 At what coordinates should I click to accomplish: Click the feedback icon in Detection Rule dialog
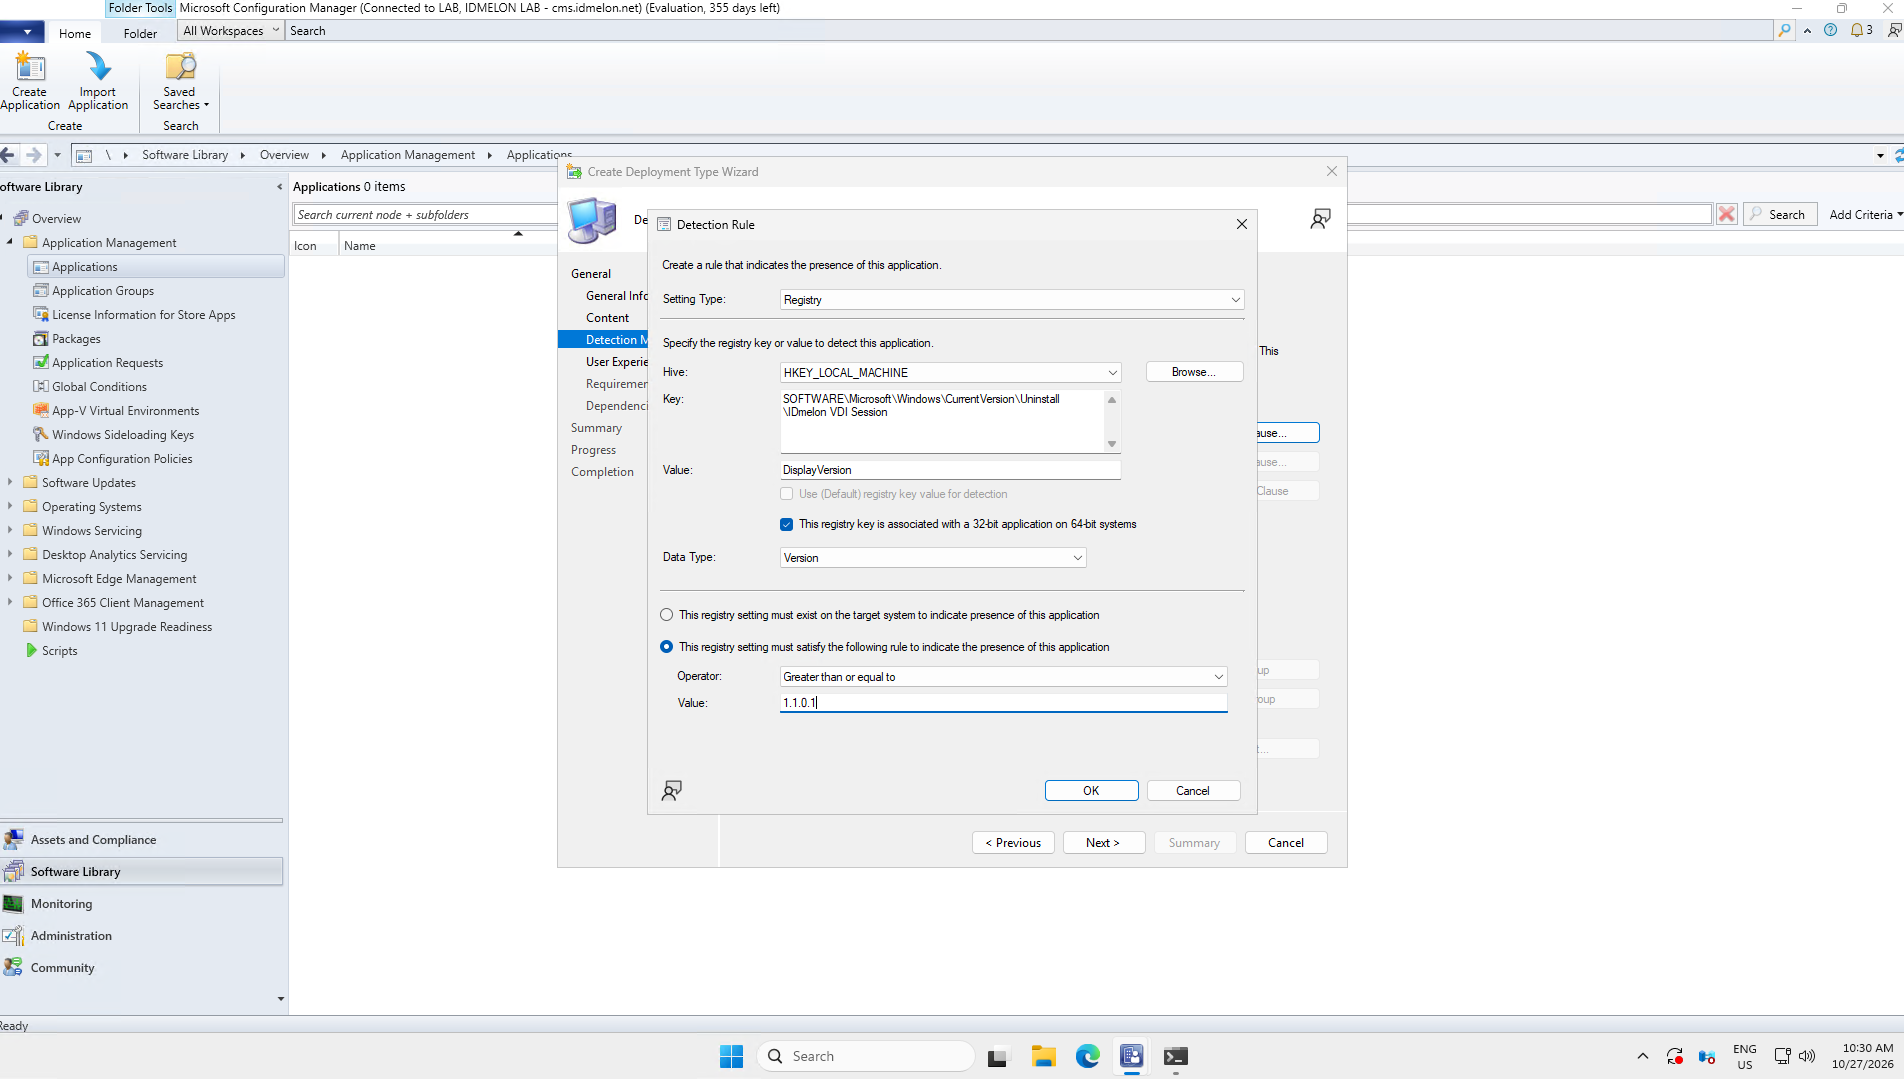(672, 791)
